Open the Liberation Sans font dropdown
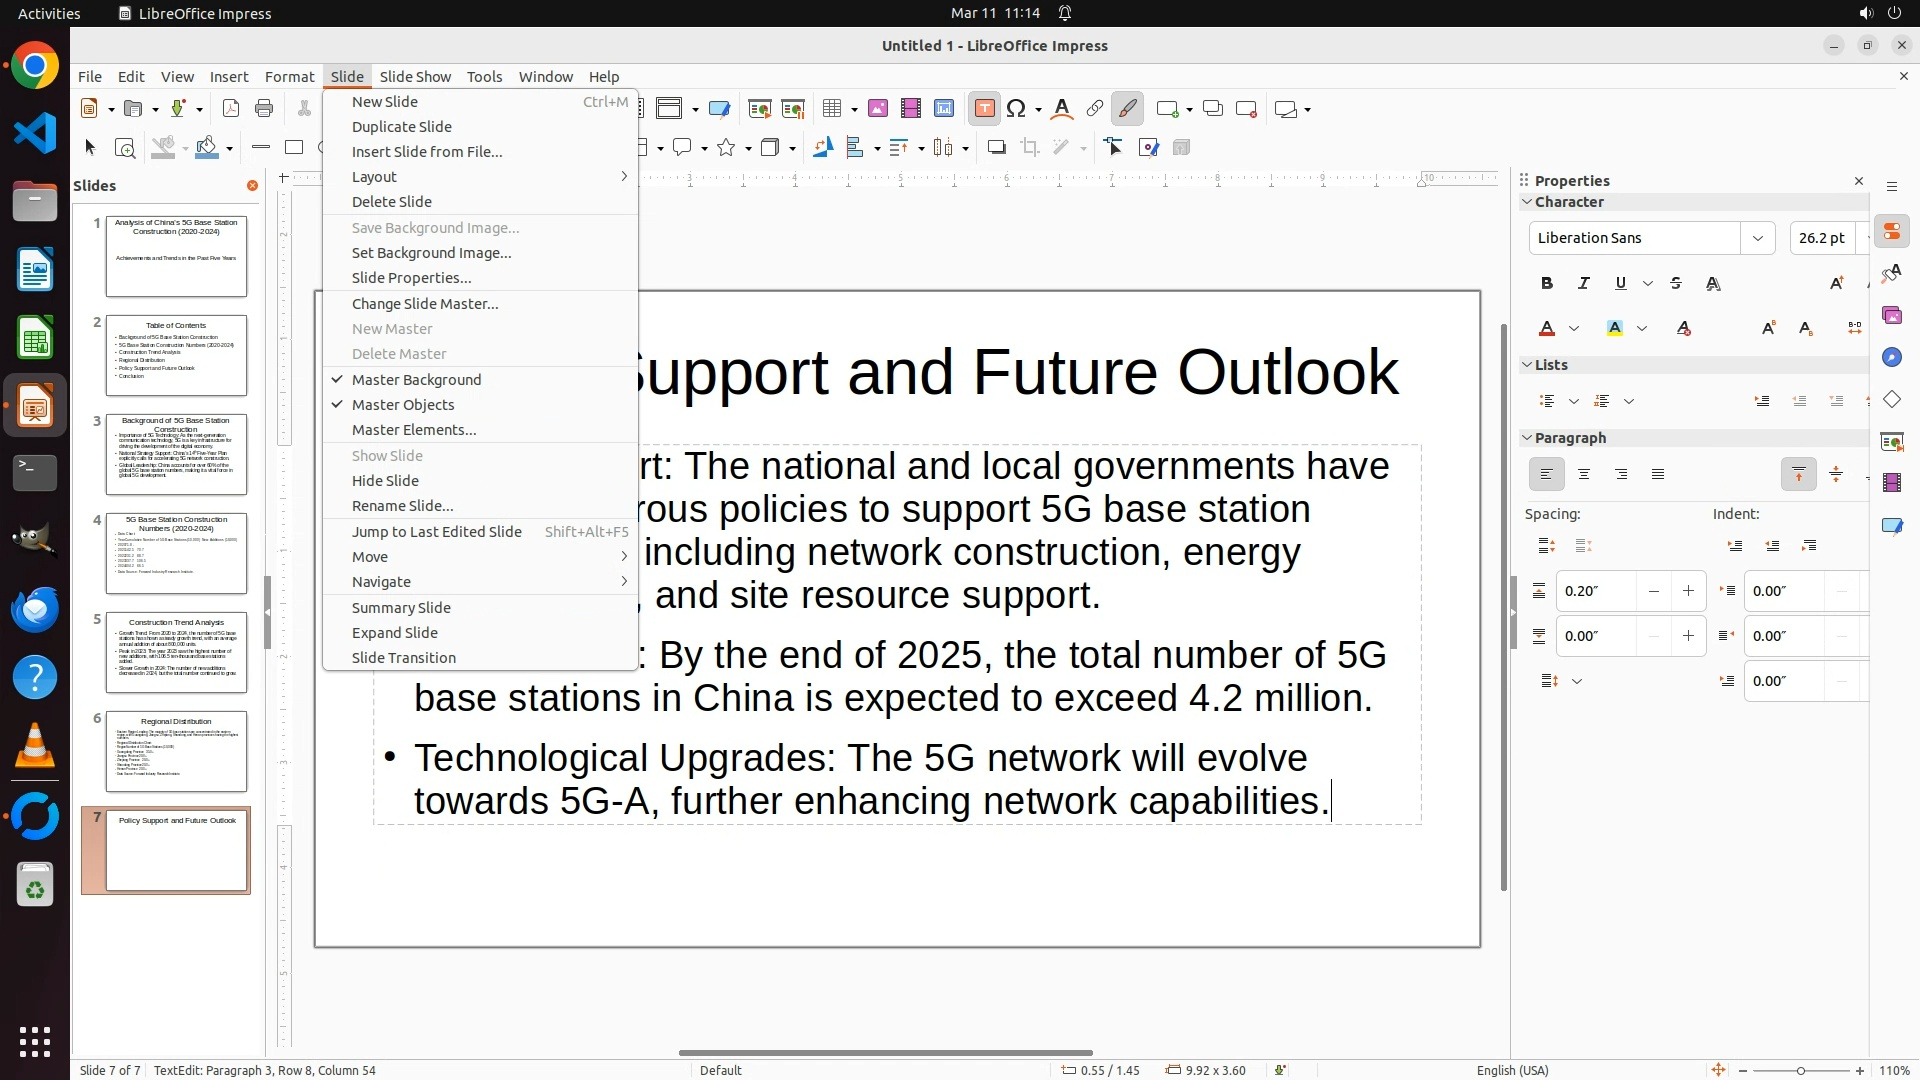1920x1080 pixels. click(x=1757, y=238)
